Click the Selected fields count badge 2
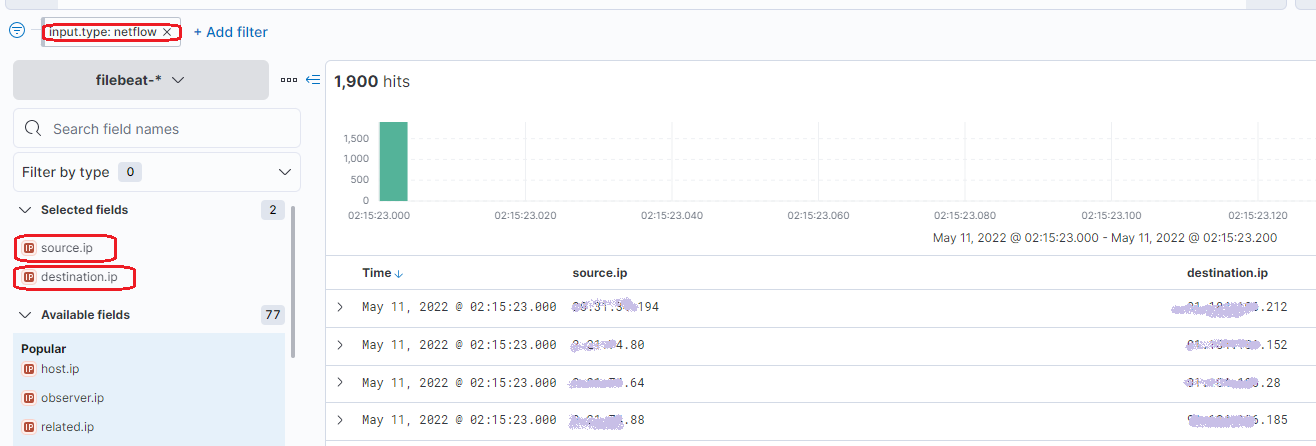Screen dimensions: 1316x446 click(x=273, y=210)
